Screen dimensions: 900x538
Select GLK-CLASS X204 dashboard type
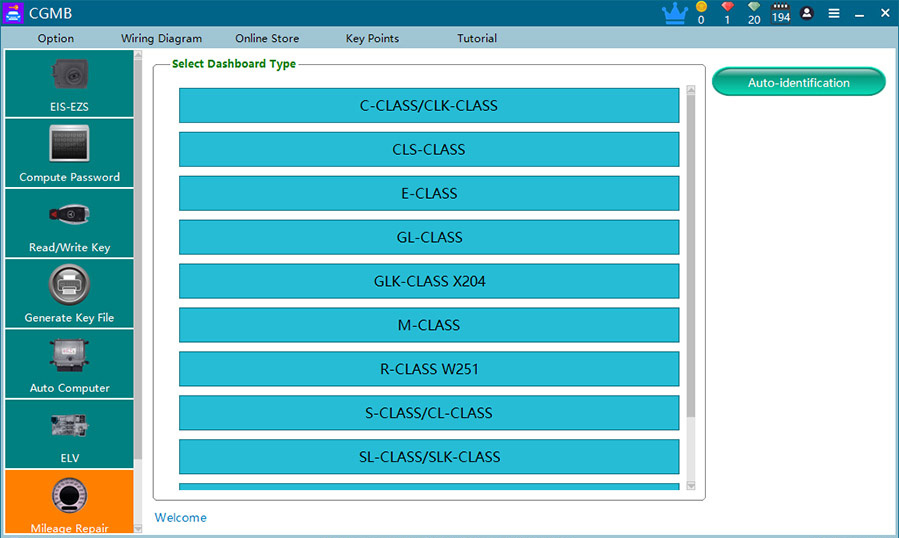(428, 282)
